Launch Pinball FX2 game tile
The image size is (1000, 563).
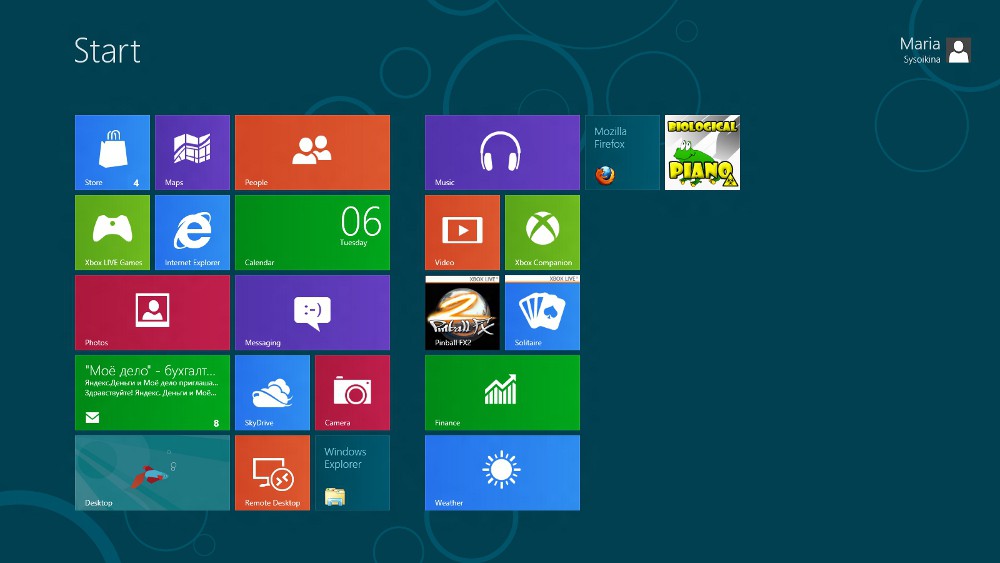(x=462, y=312)
